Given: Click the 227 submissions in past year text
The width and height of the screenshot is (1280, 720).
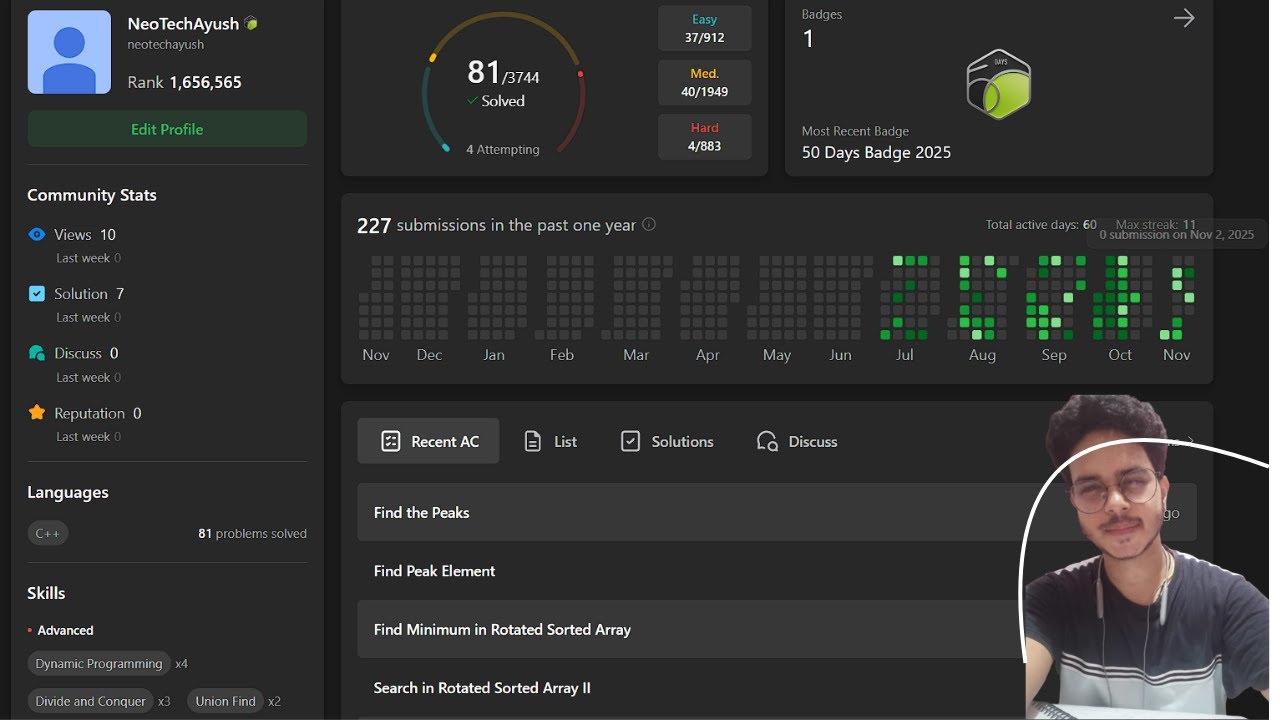Looking at the screenshot, I should (x=496, y=225).
